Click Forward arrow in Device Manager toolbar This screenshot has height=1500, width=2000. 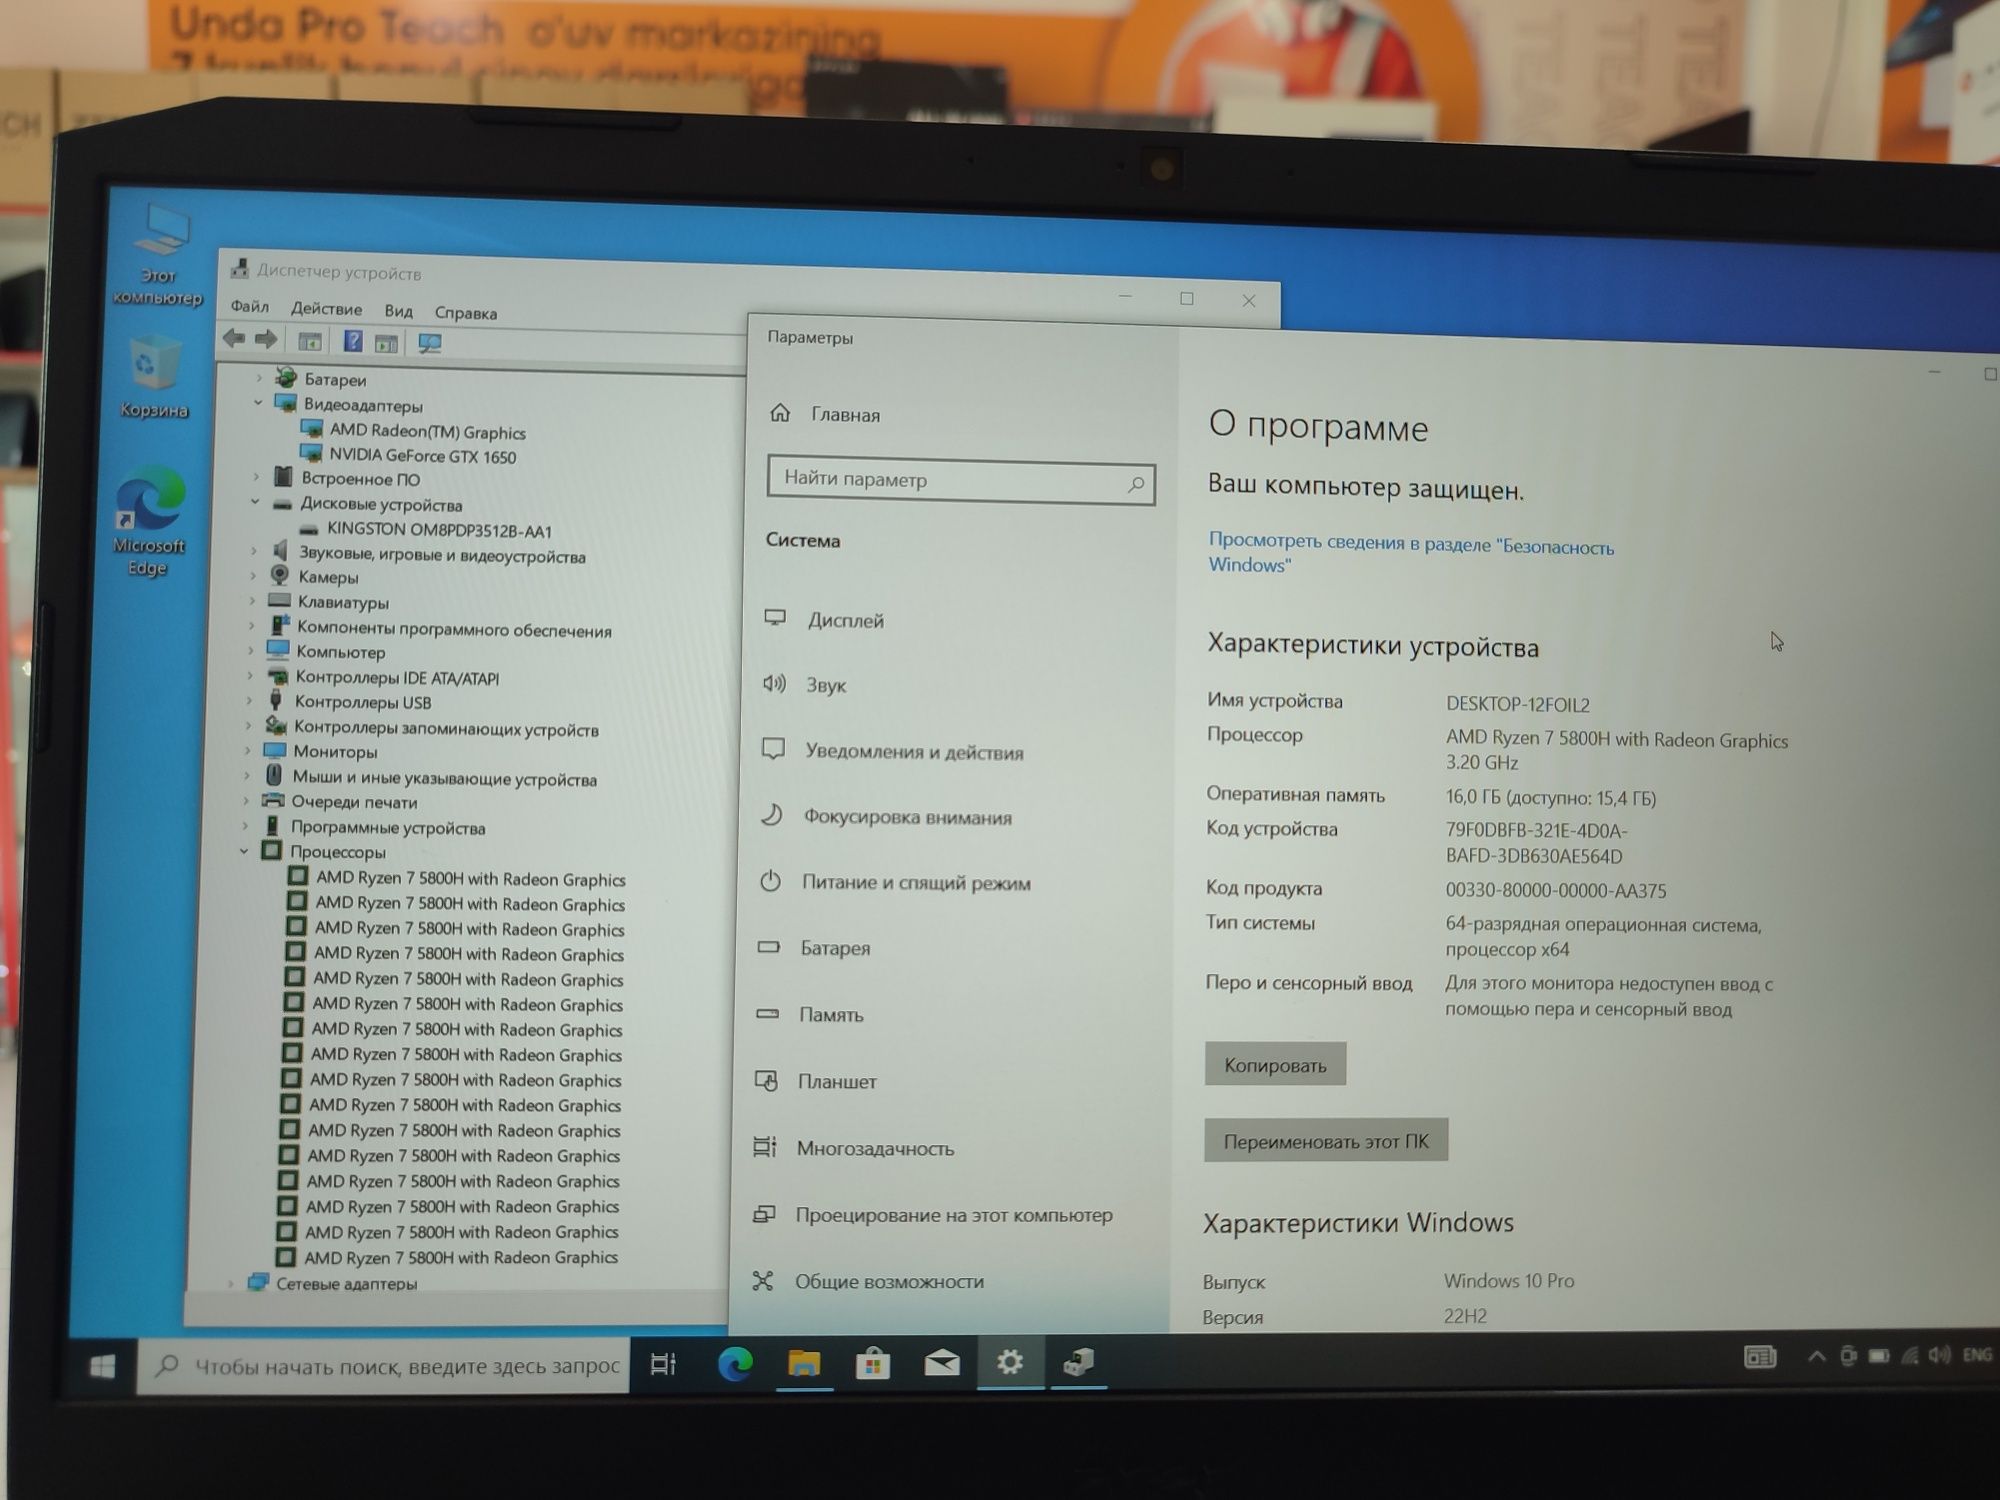[x=266, y=339]
